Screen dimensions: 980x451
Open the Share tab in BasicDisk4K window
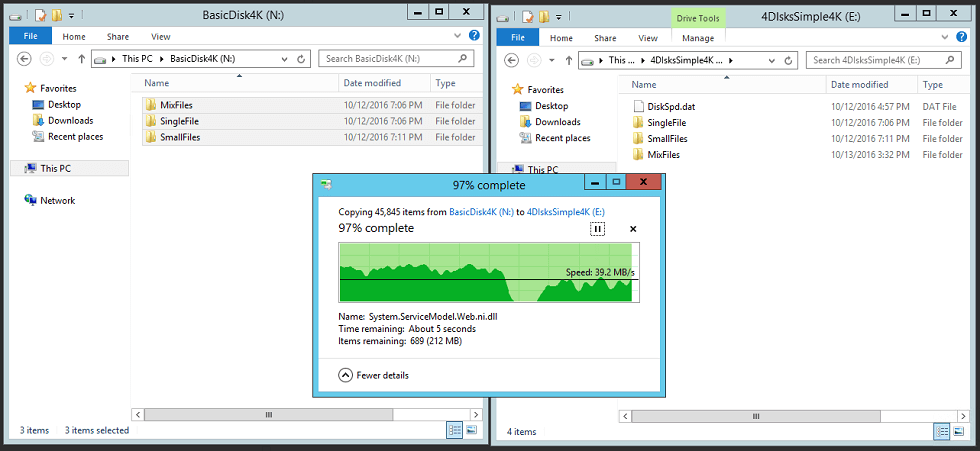tap(117, 38)
